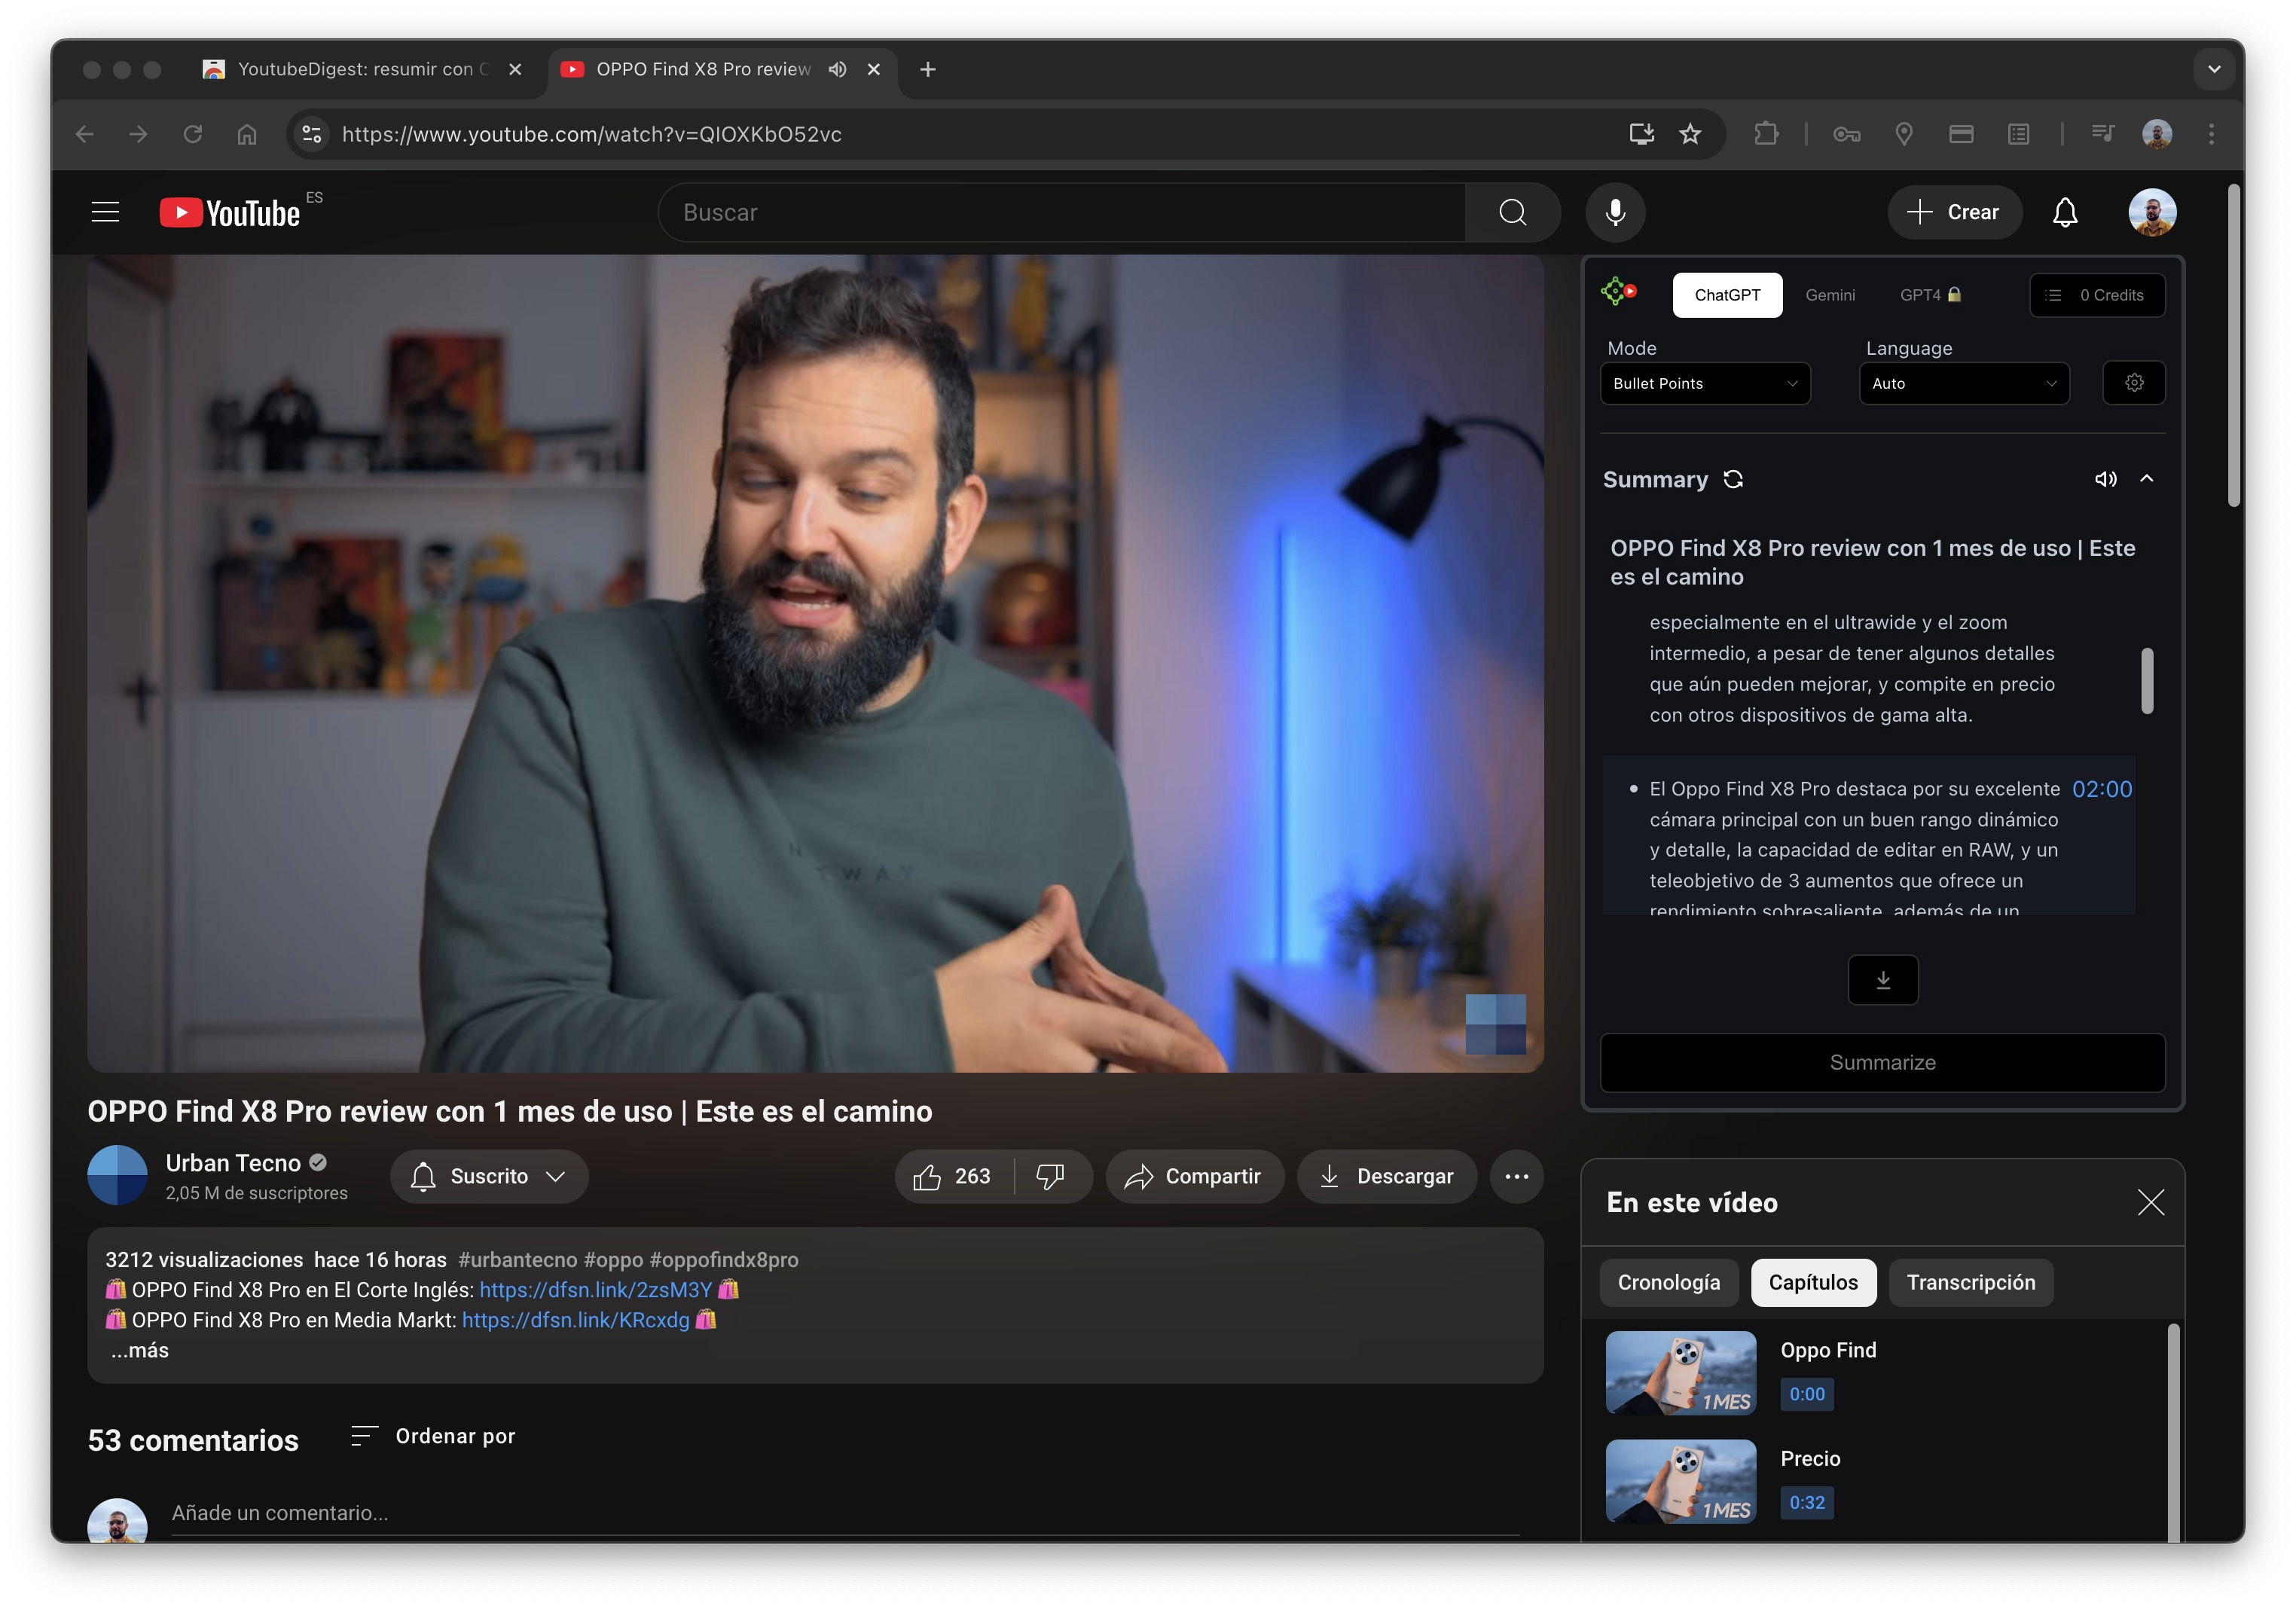
Task: Open the Ordenar por comments sort menu
Action: (x=433, y=1437)
